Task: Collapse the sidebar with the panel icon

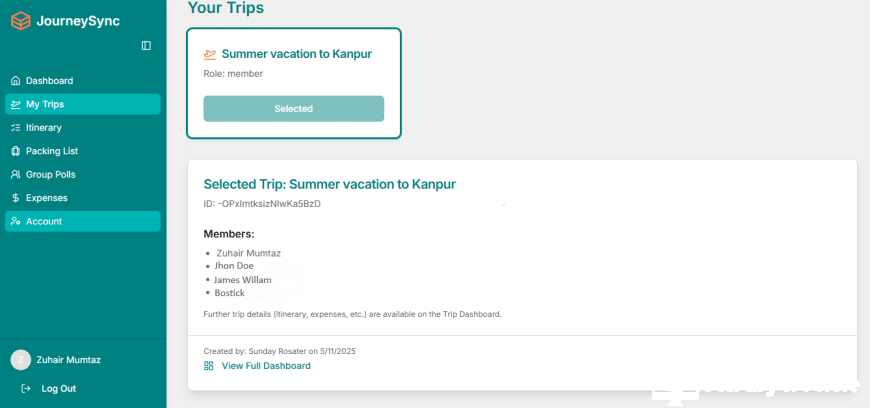Action: [146, 45]
